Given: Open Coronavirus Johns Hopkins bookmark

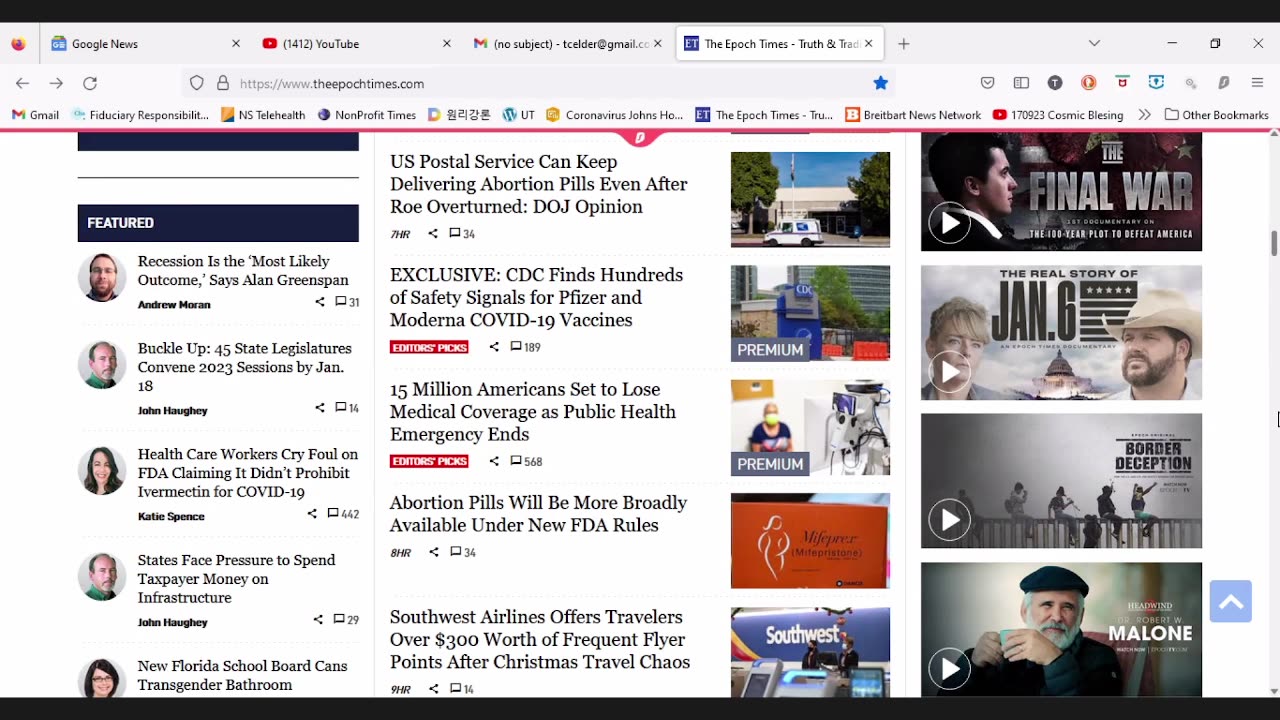Looking at the screenshot, I should [615, 115].
